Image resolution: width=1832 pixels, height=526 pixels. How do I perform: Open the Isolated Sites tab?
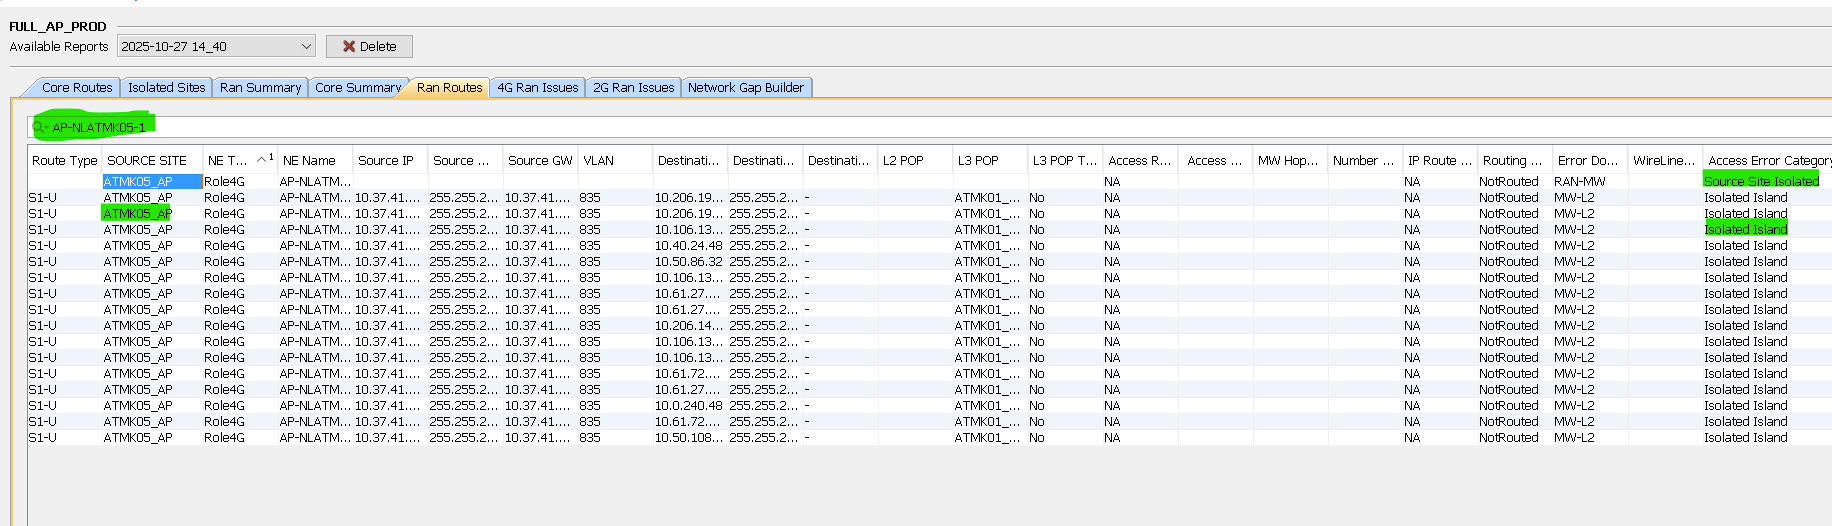tap(166, 88)
